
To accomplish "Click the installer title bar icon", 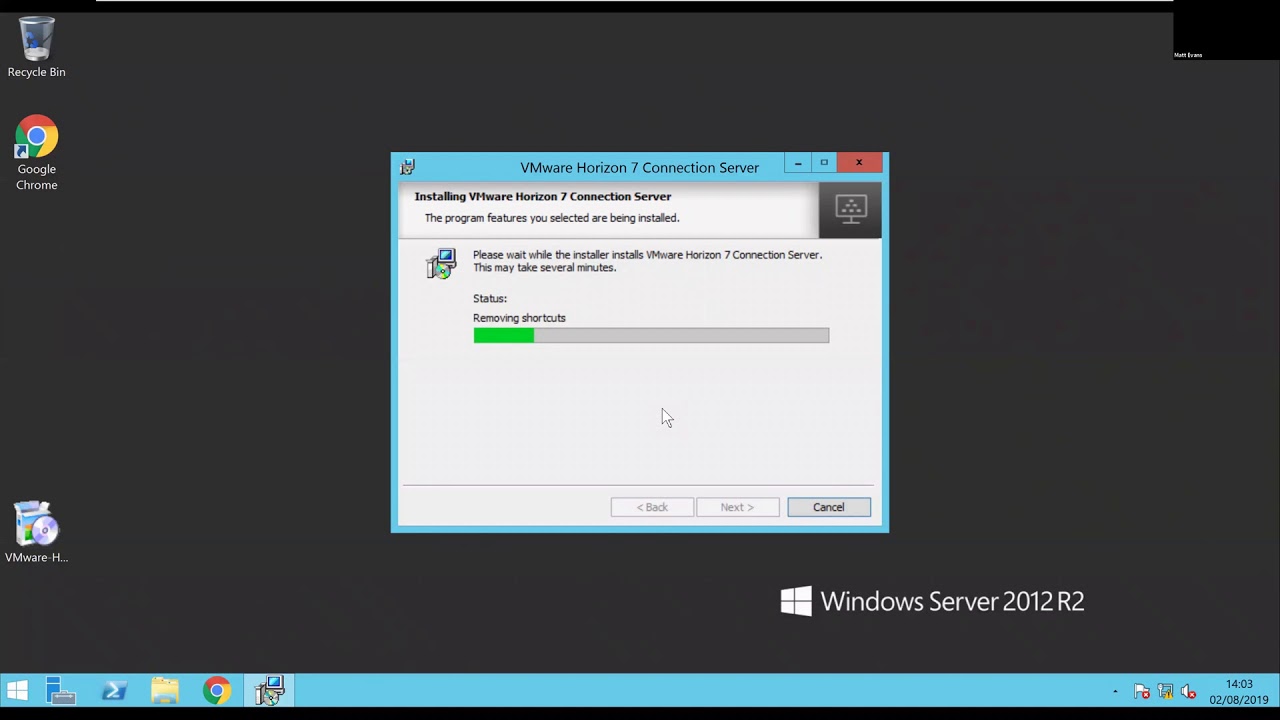I will (407, 167).
